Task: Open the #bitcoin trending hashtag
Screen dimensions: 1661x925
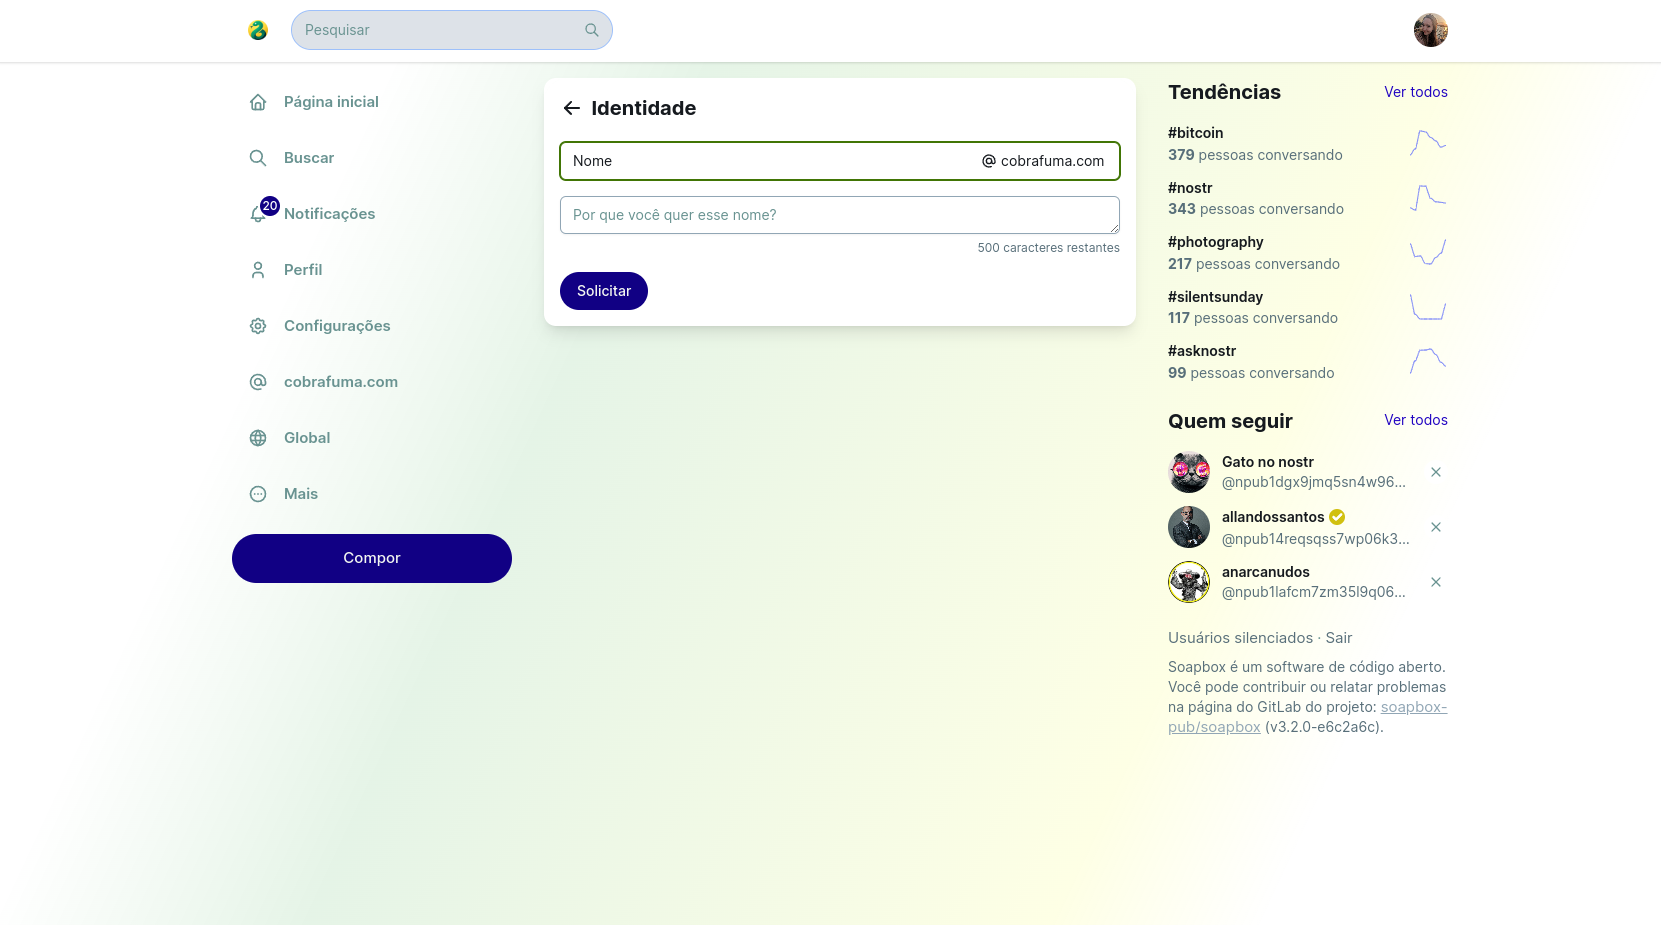Action: pyautogui.click(x=1195, y=133)
